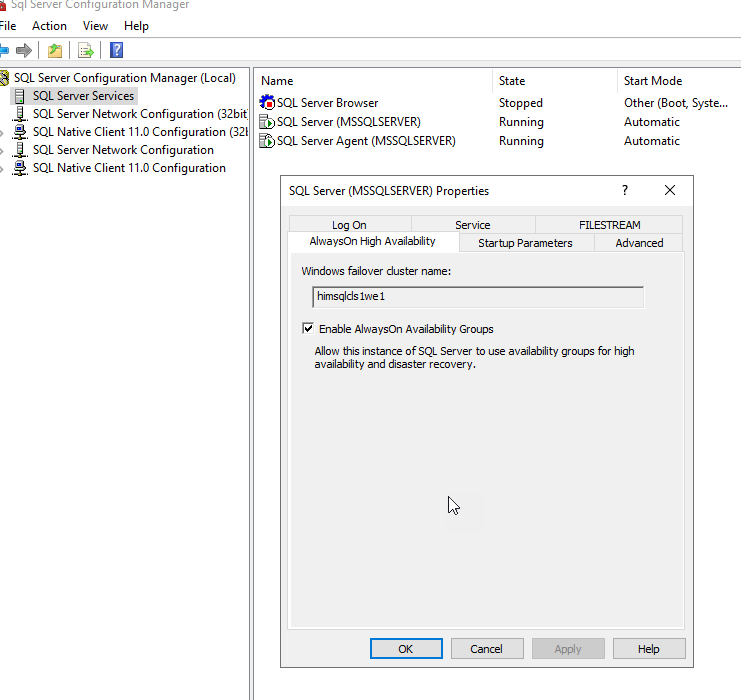
Task: Click the OK button
Action: [x=406, y=648]
